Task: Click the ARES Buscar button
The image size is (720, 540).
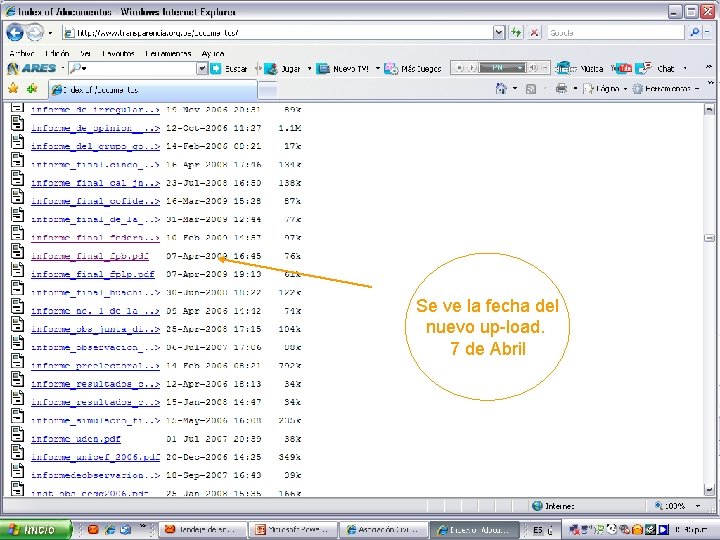Action: coord(230,69)
